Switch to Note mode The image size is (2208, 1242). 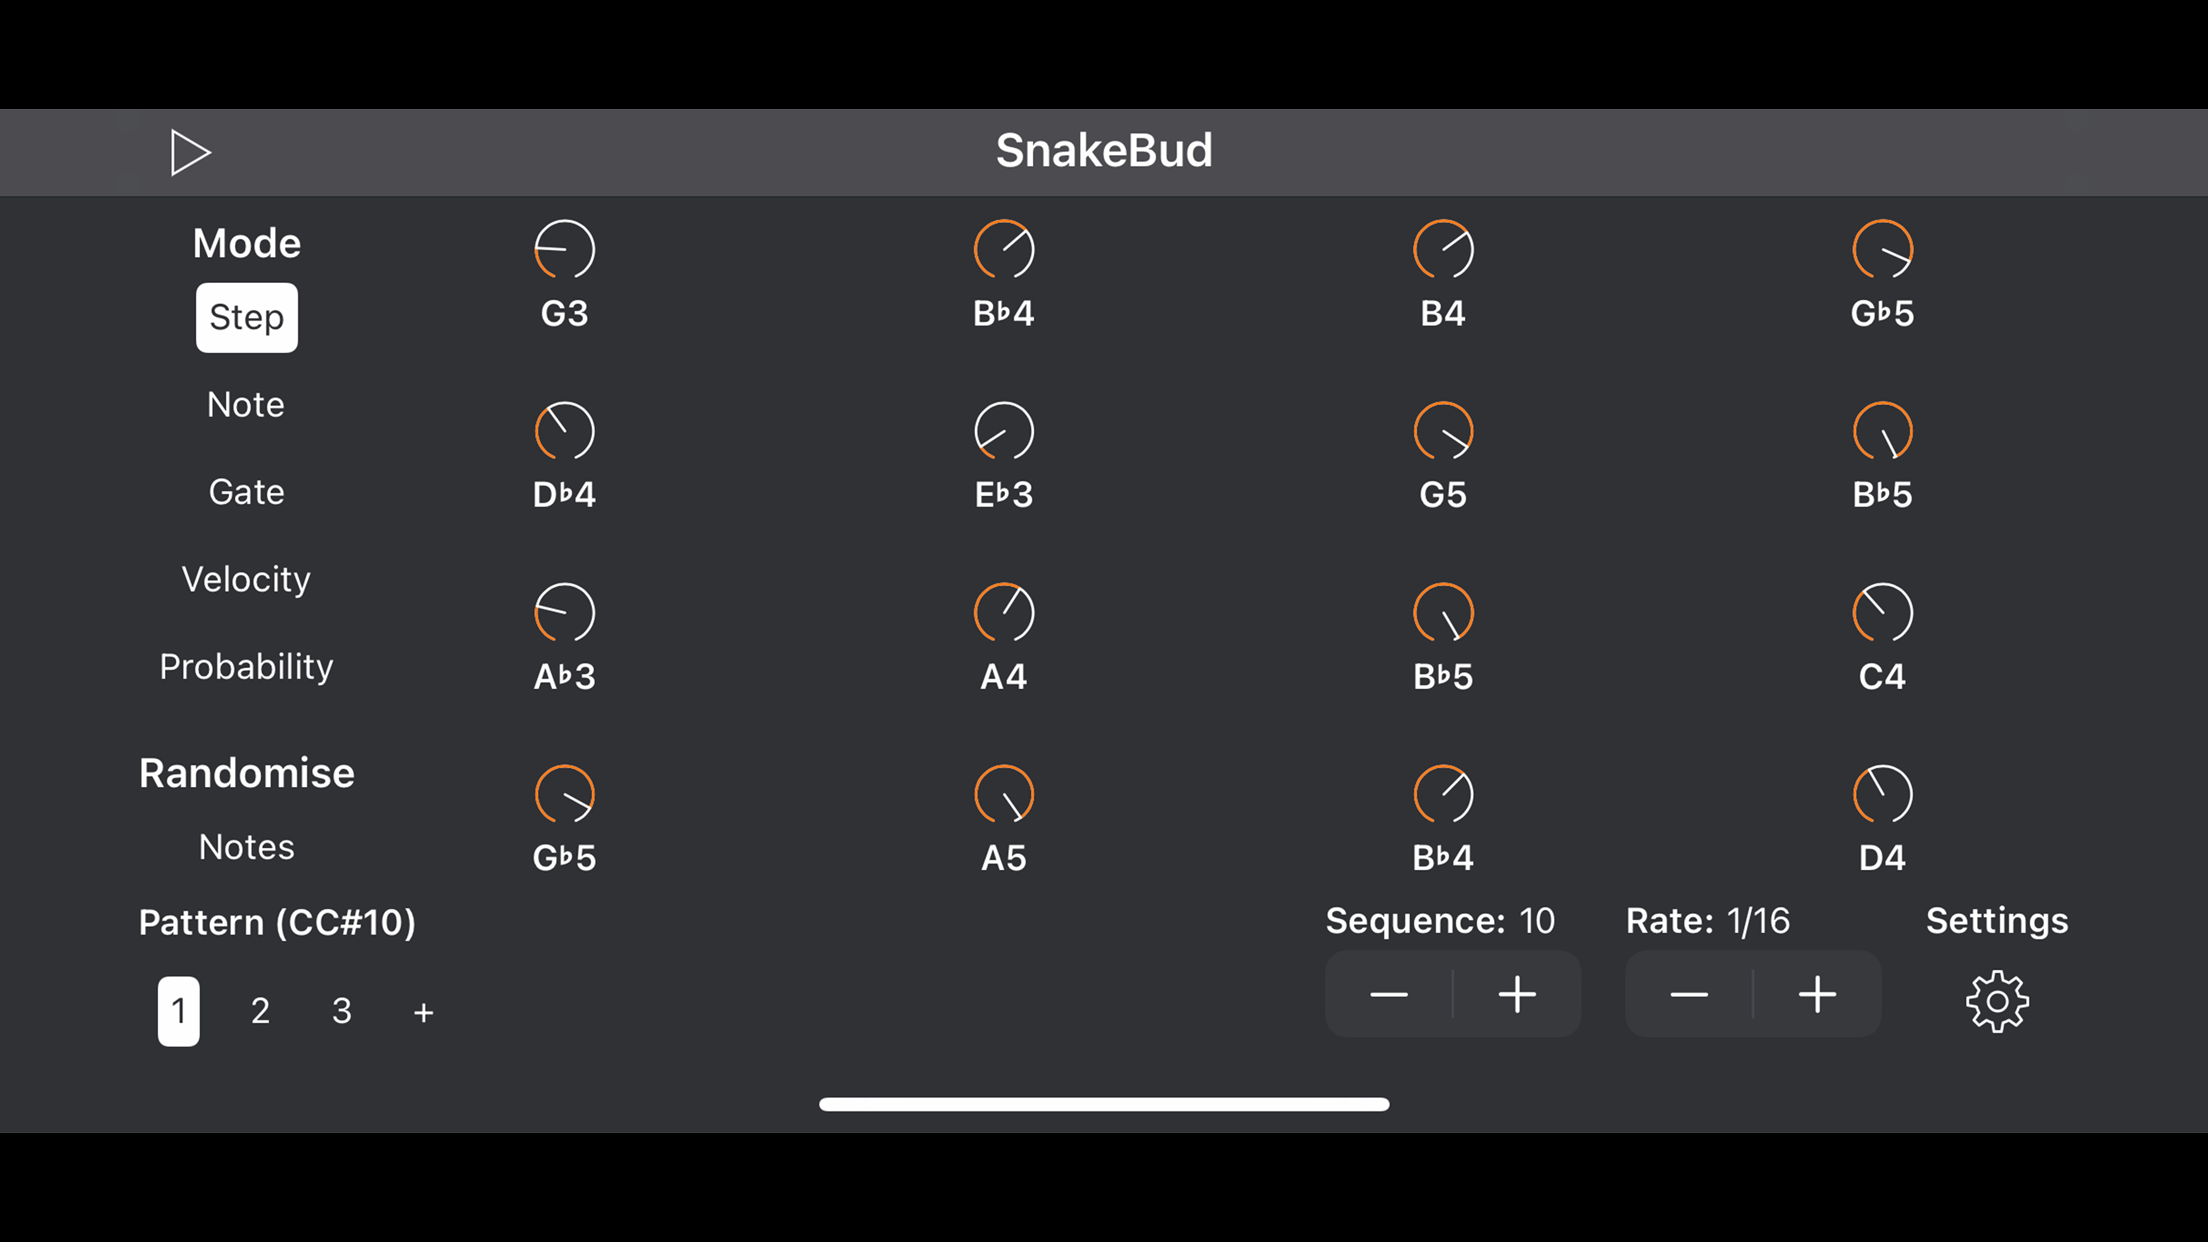(x=246, y=405)
